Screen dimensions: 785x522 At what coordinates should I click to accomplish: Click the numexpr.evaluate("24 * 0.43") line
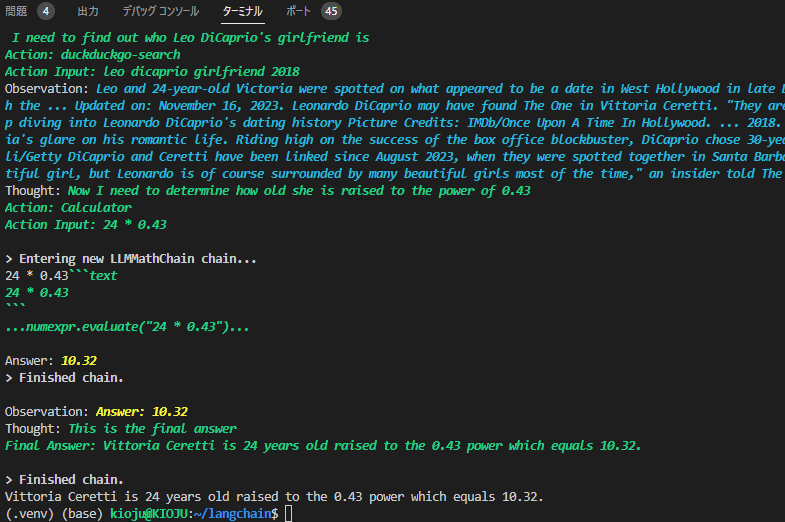tap(127, 326)
